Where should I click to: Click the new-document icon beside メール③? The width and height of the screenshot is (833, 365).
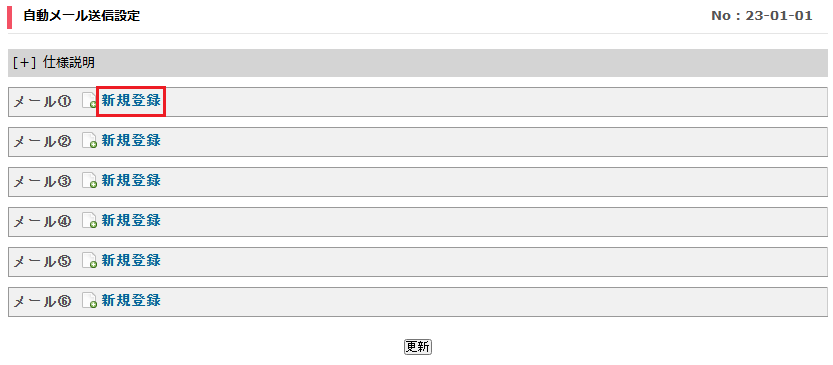click(90, 181)
